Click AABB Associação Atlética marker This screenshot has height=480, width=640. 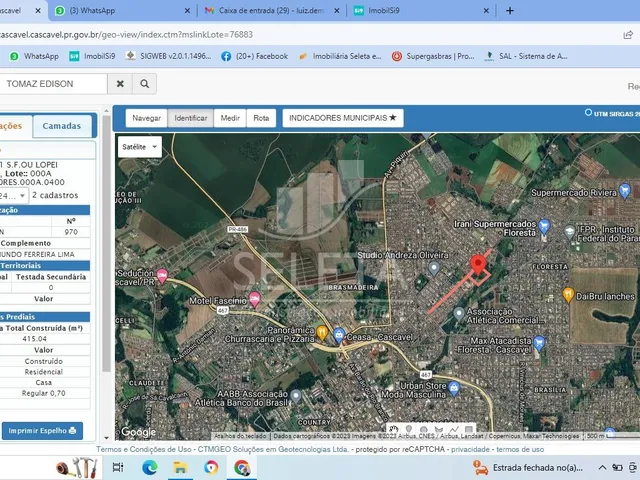point(296,396)
